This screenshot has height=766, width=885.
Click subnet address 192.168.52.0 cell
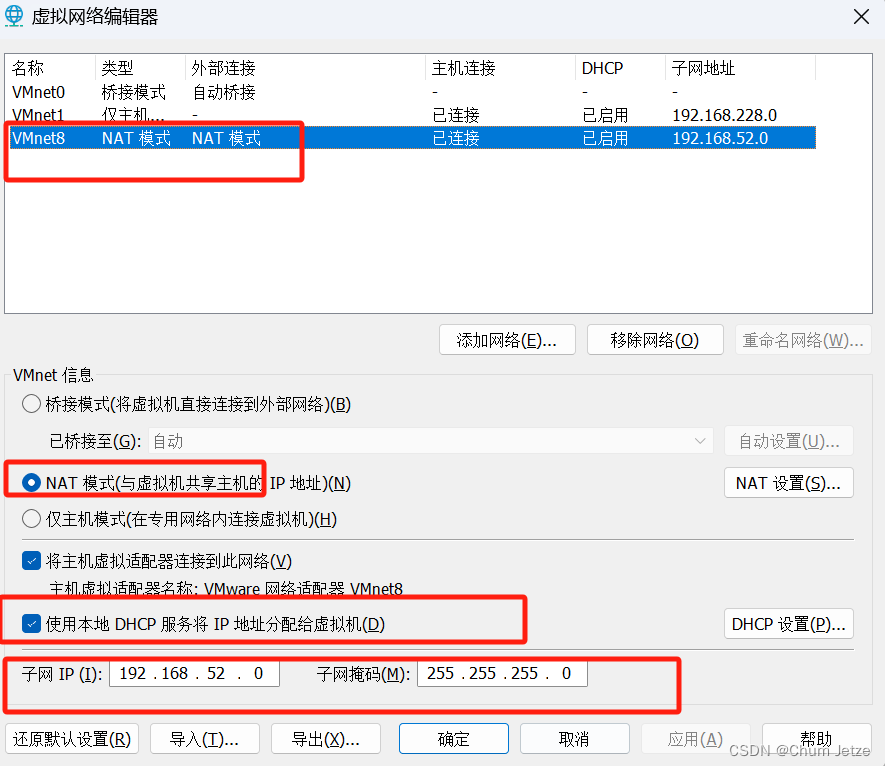pyautogui.click(x=720, y=138)
